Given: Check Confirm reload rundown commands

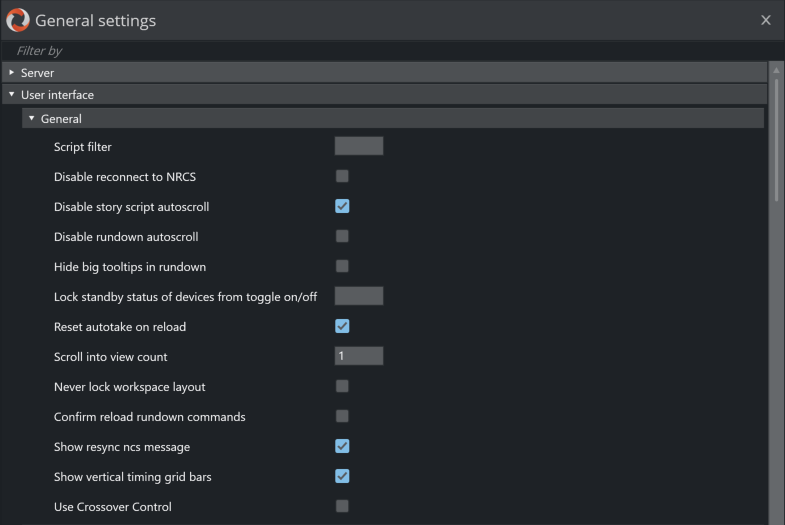Looking at the screenshot, I should point(342,416).
